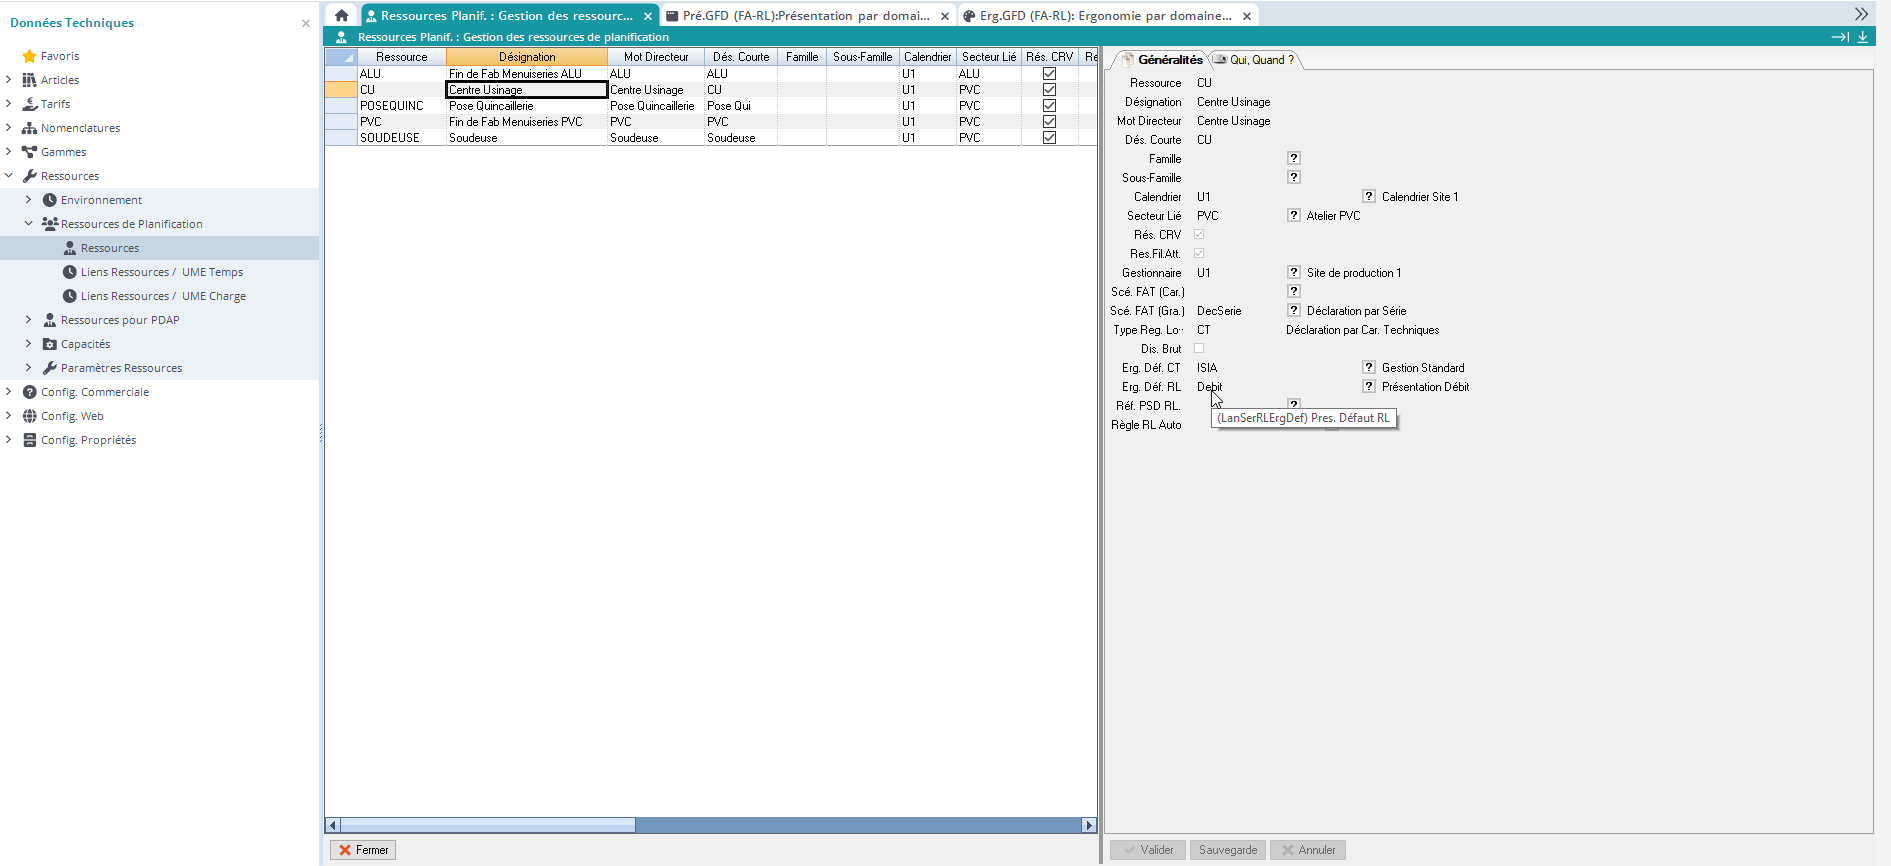Select Liens Ressources / UME Charge item
Image resolution: width=1891 pixels, height=866 pixels.
[163, 296]
